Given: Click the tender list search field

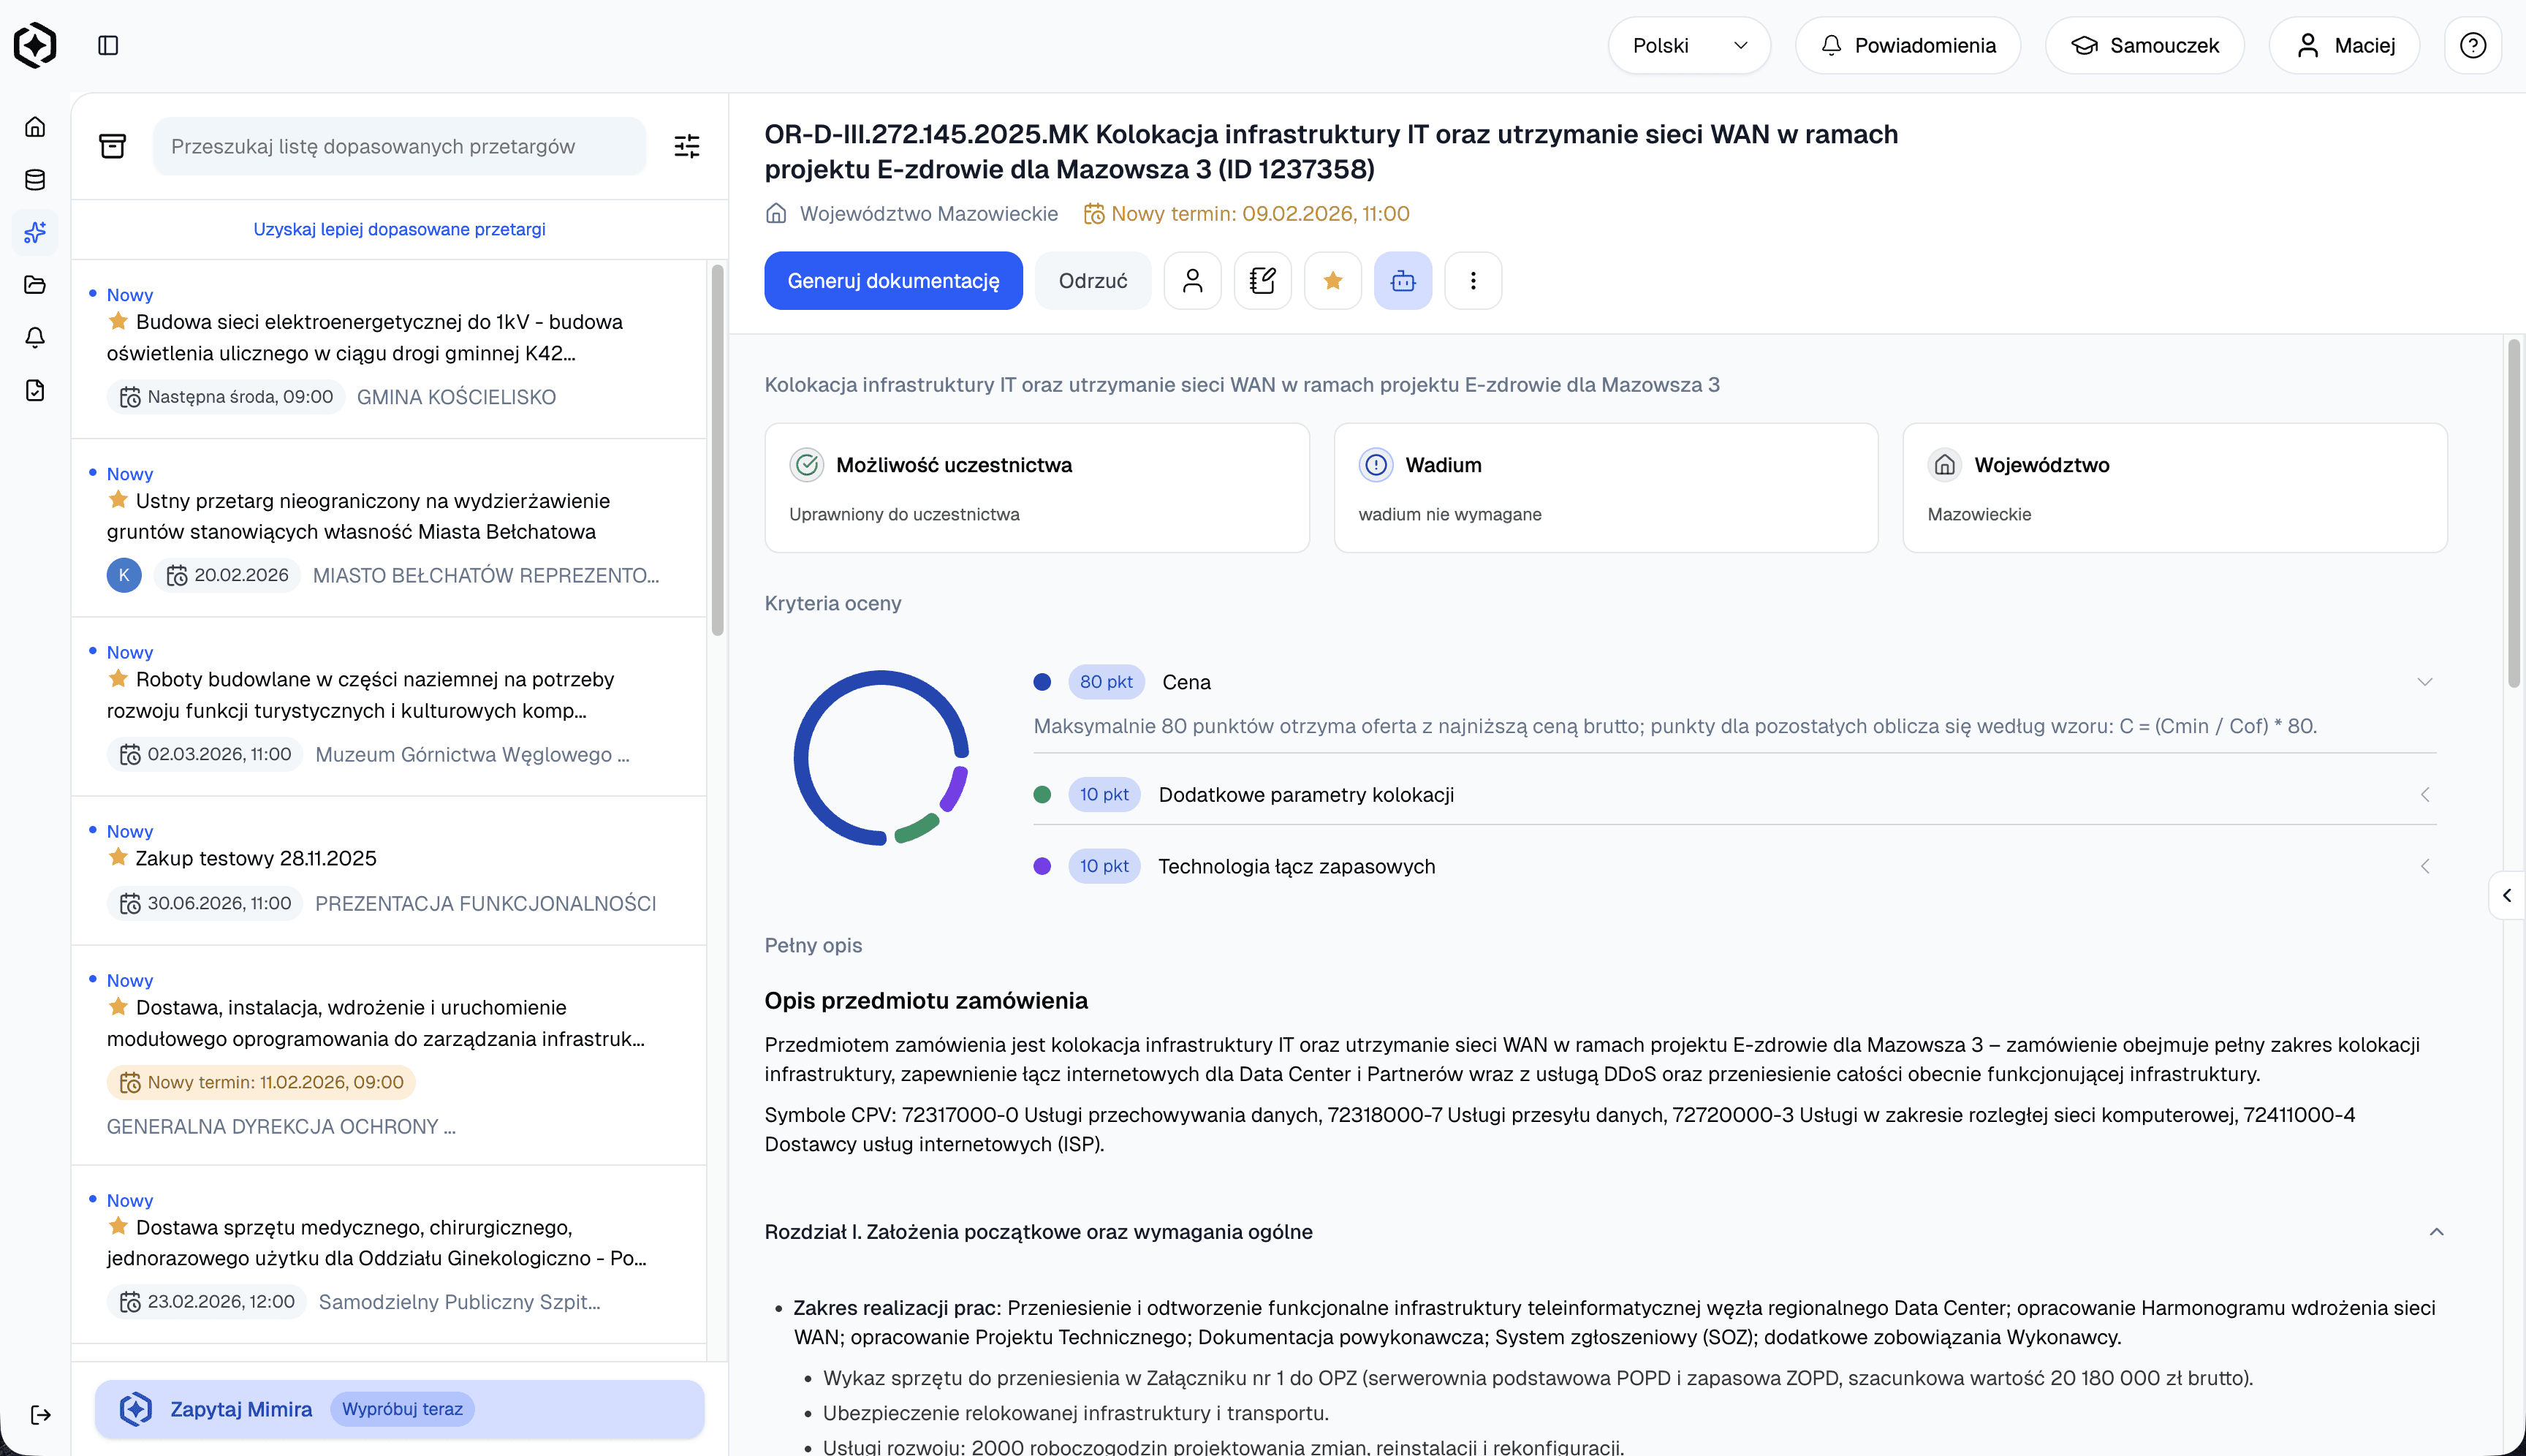Looking at the screenshot, I should [x=399, y=146].
